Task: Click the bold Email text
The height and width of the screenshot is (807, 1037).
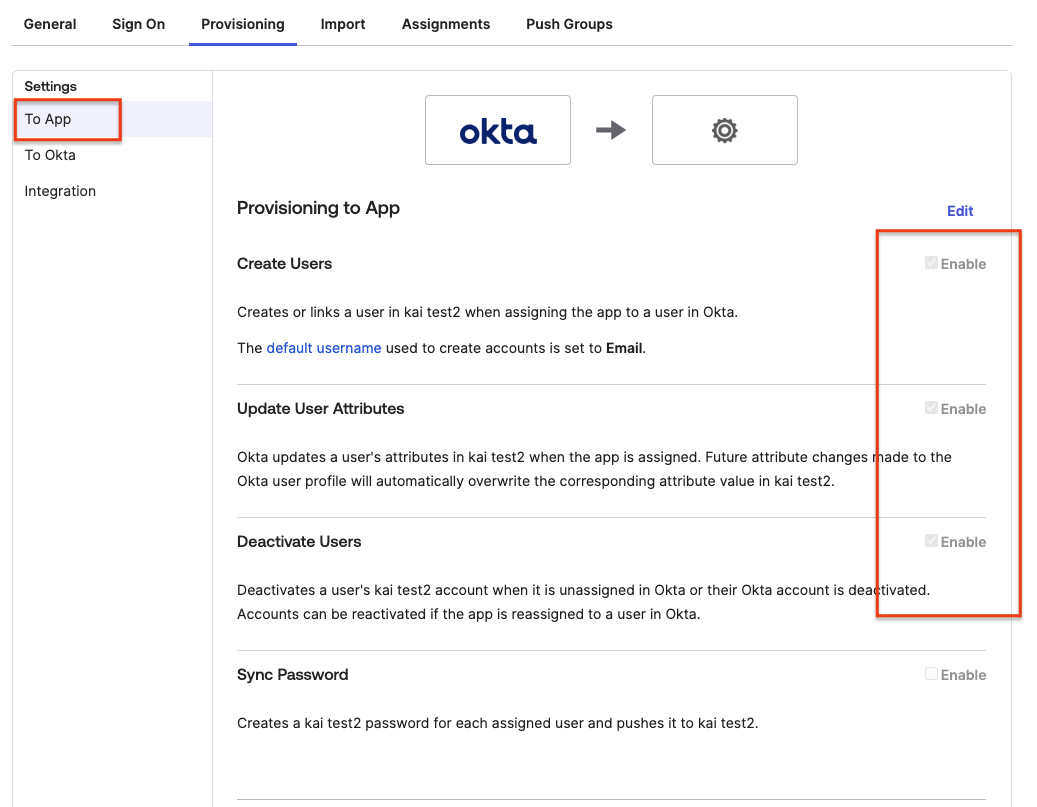Action: point(624,348)
